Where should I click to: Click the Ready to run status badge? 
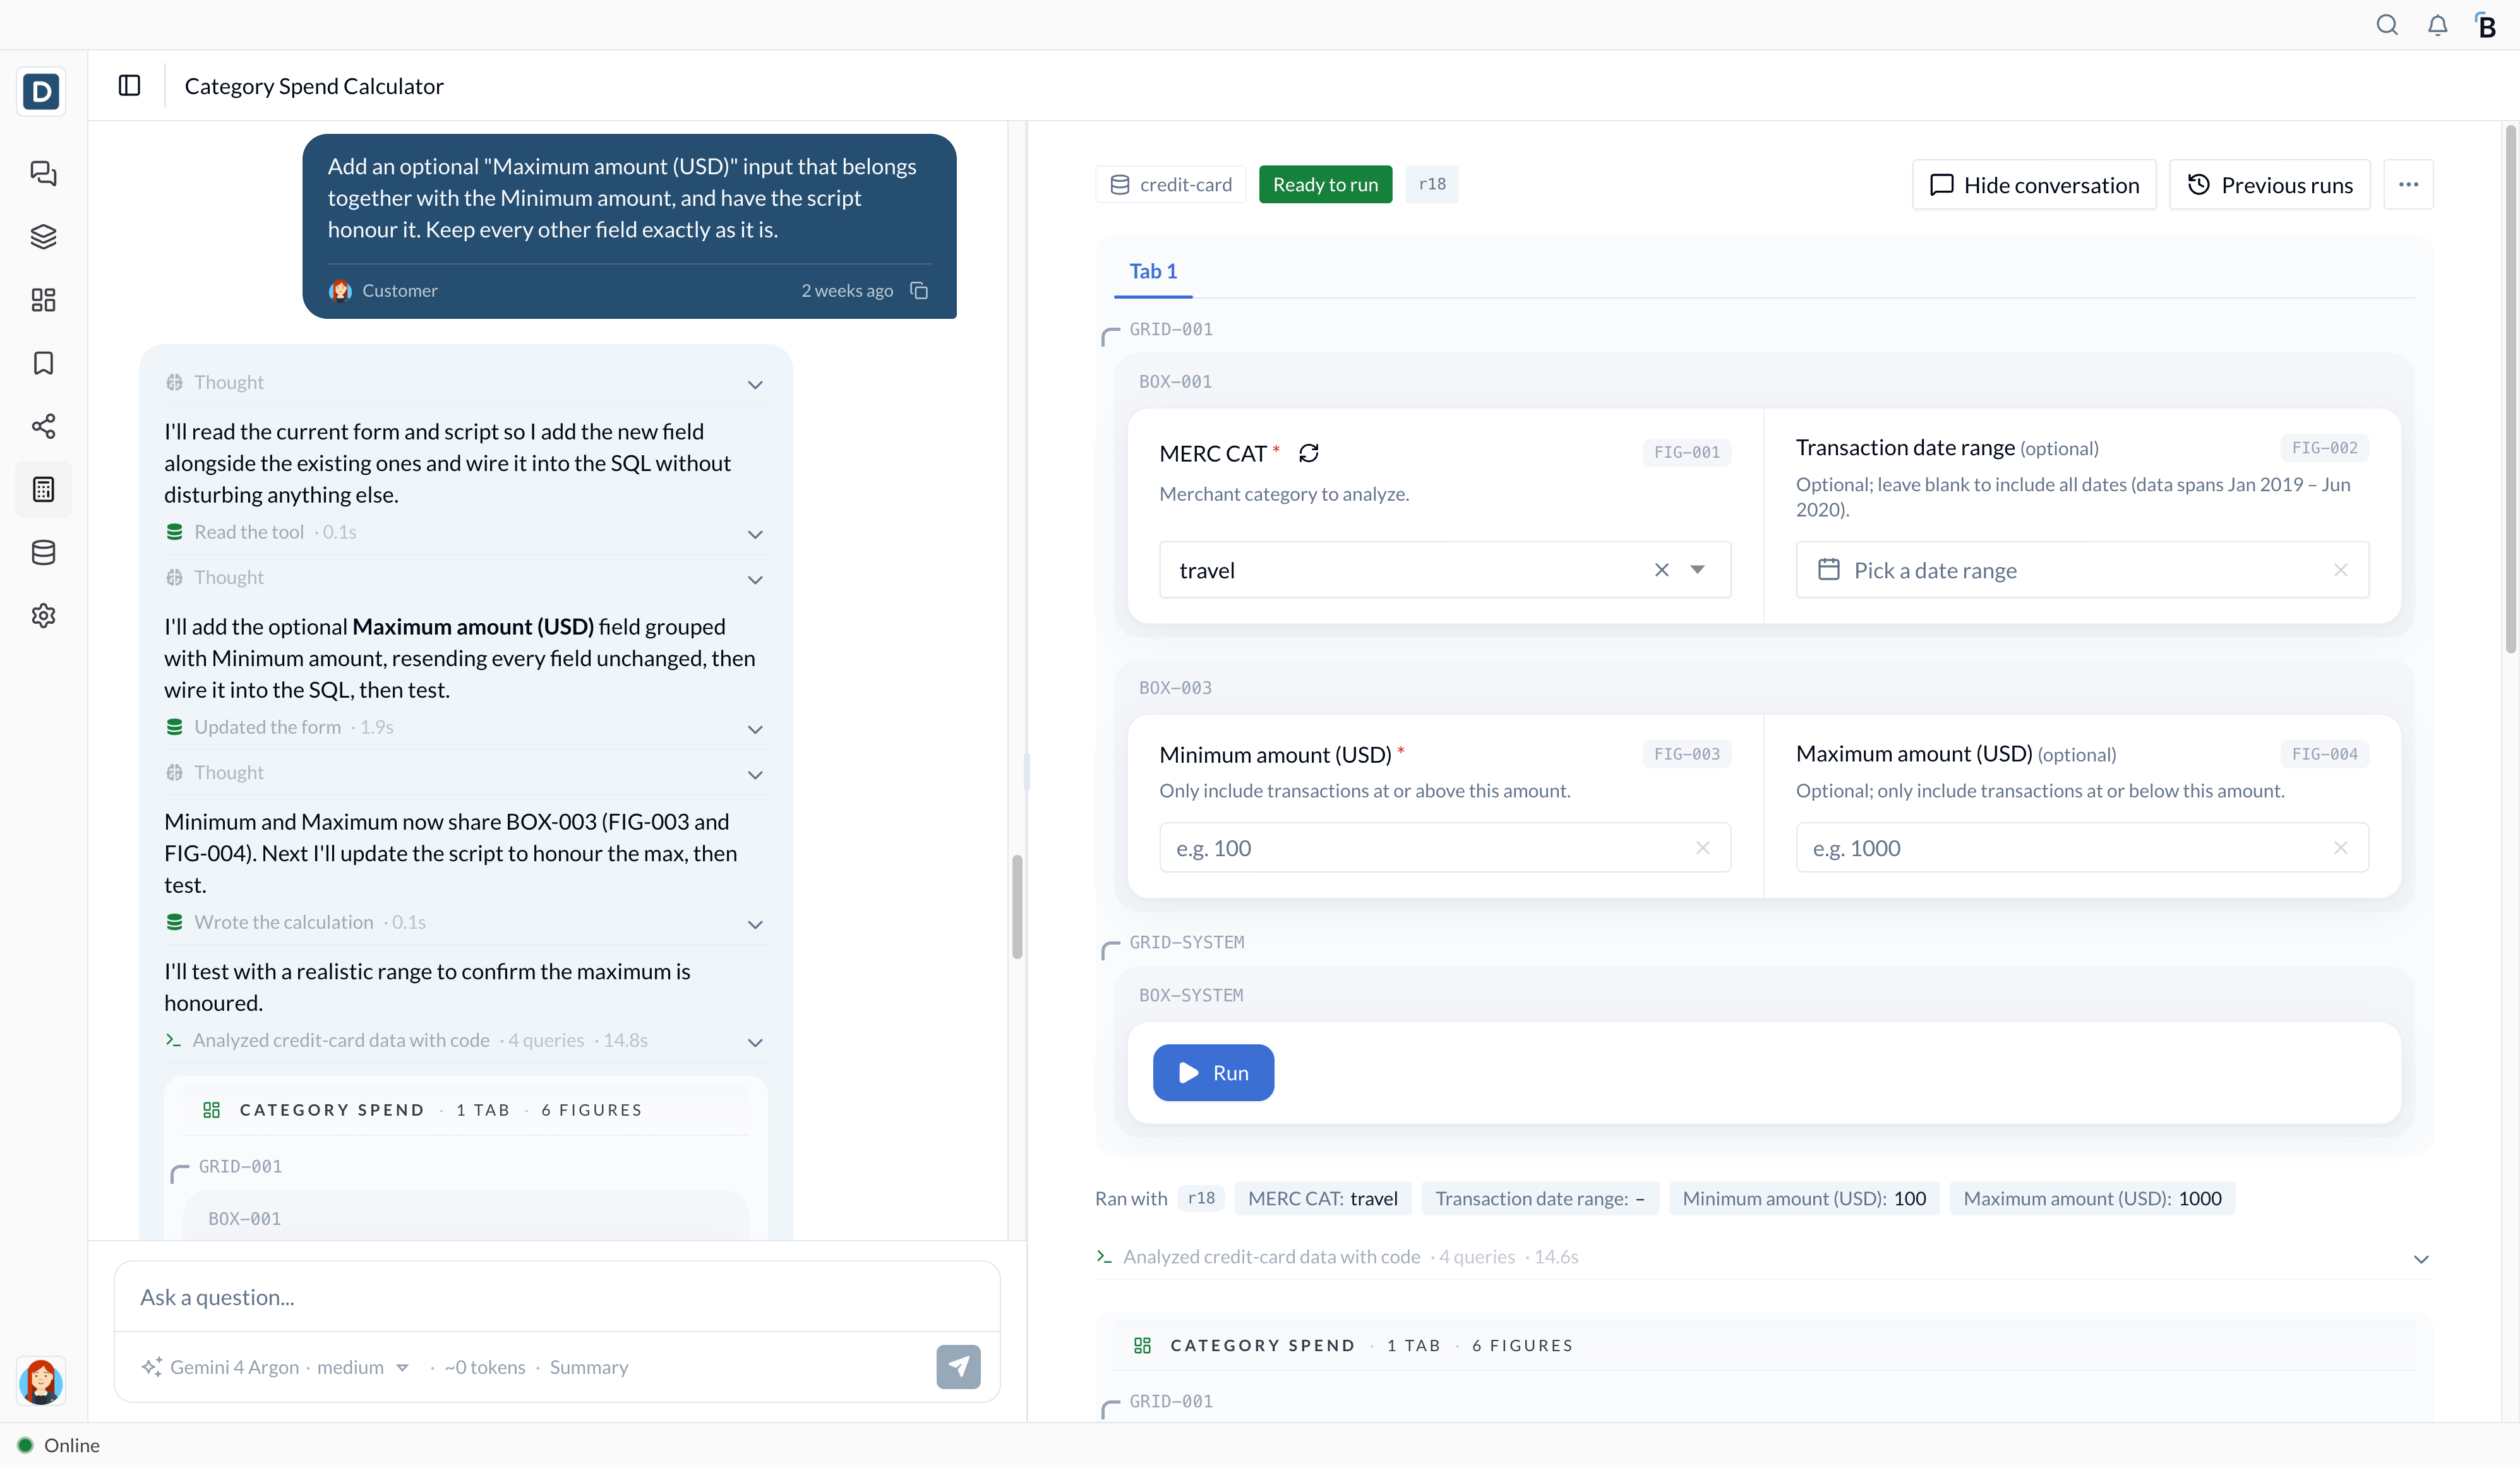coord(1325,184)
